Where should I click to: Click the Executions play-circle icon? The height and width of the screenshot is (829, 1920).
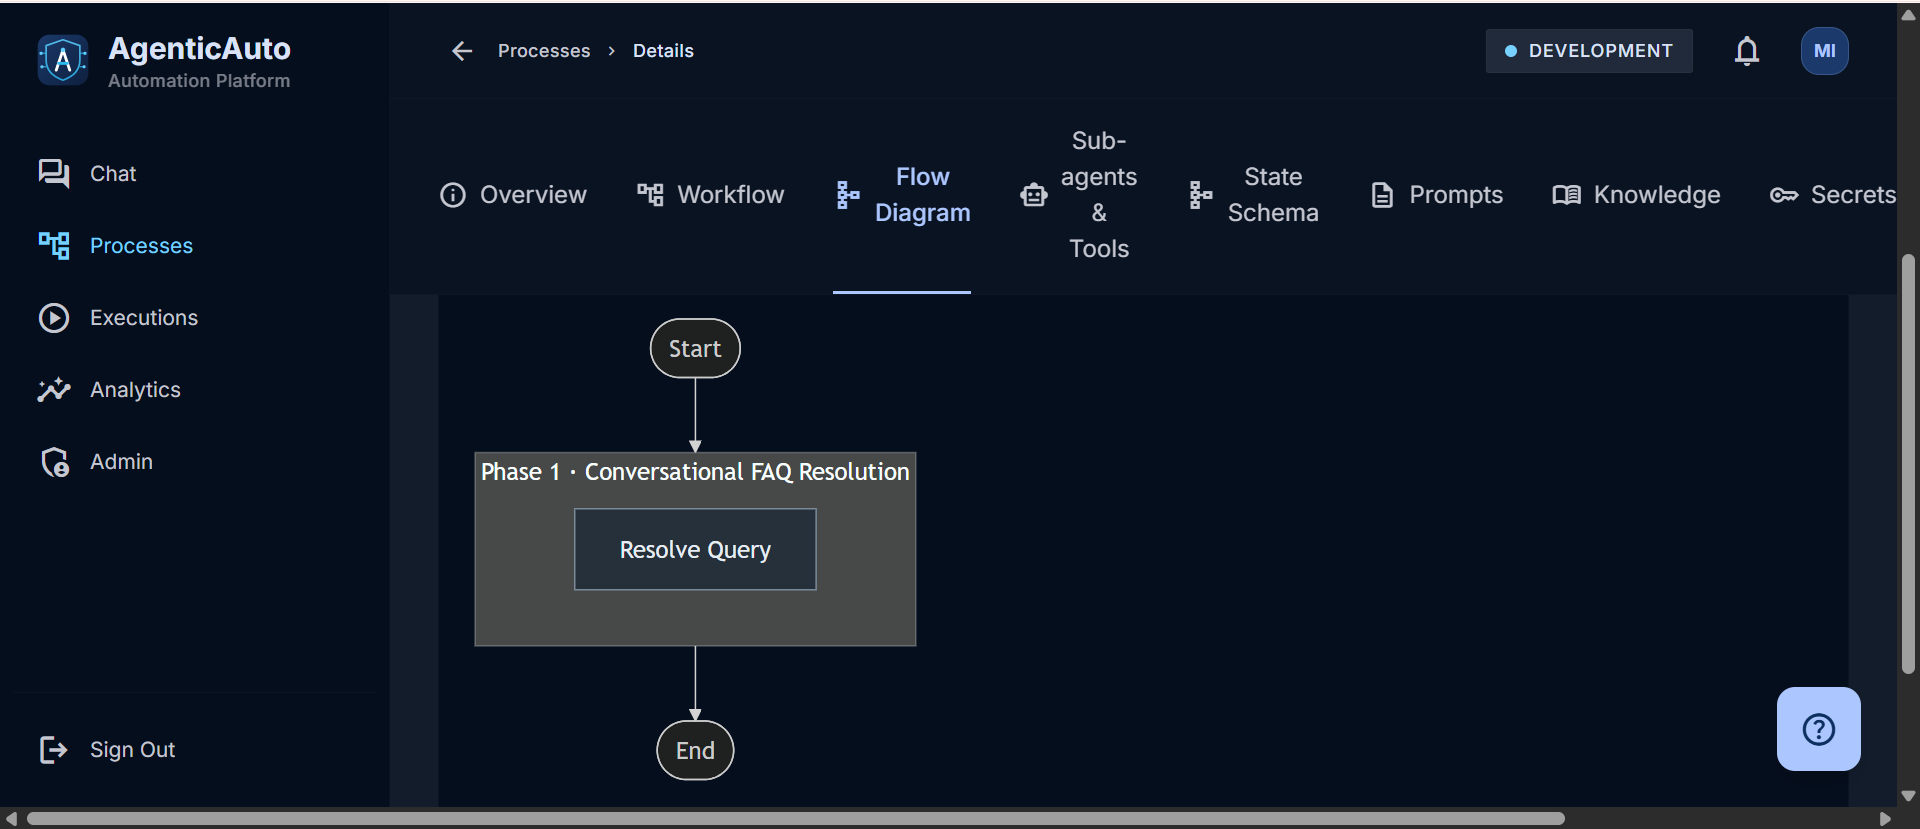point(54,318)
